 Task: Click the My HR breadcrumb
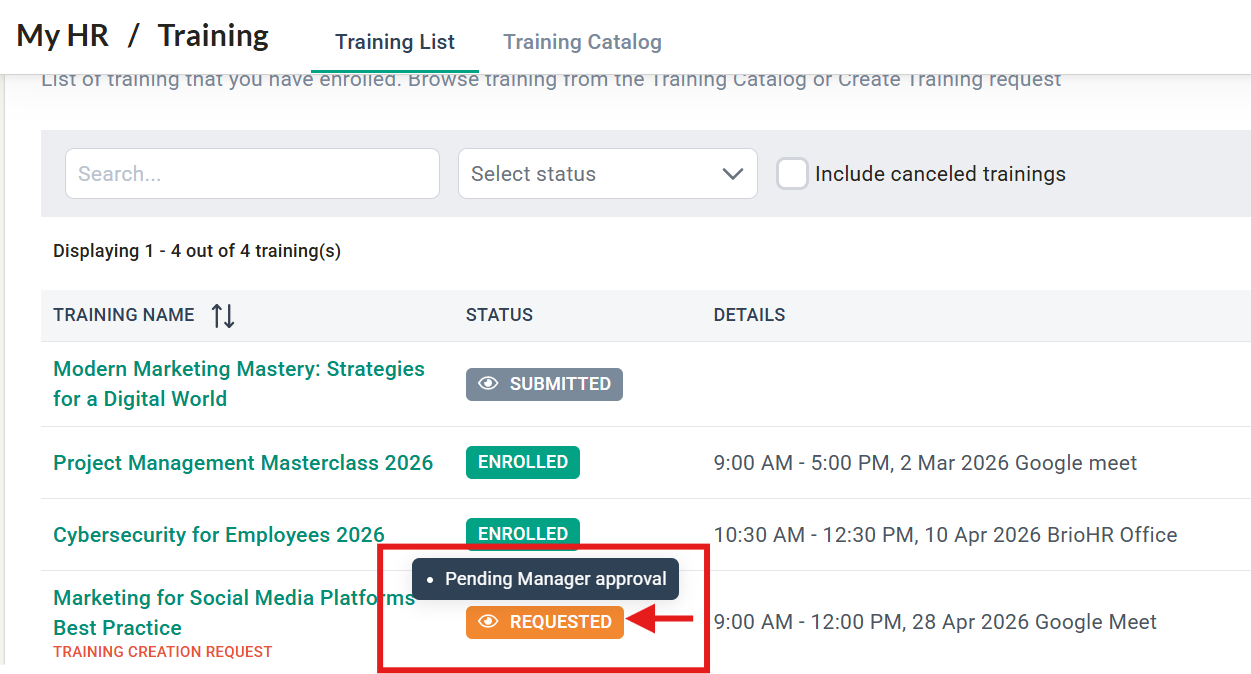click(64, 36)
